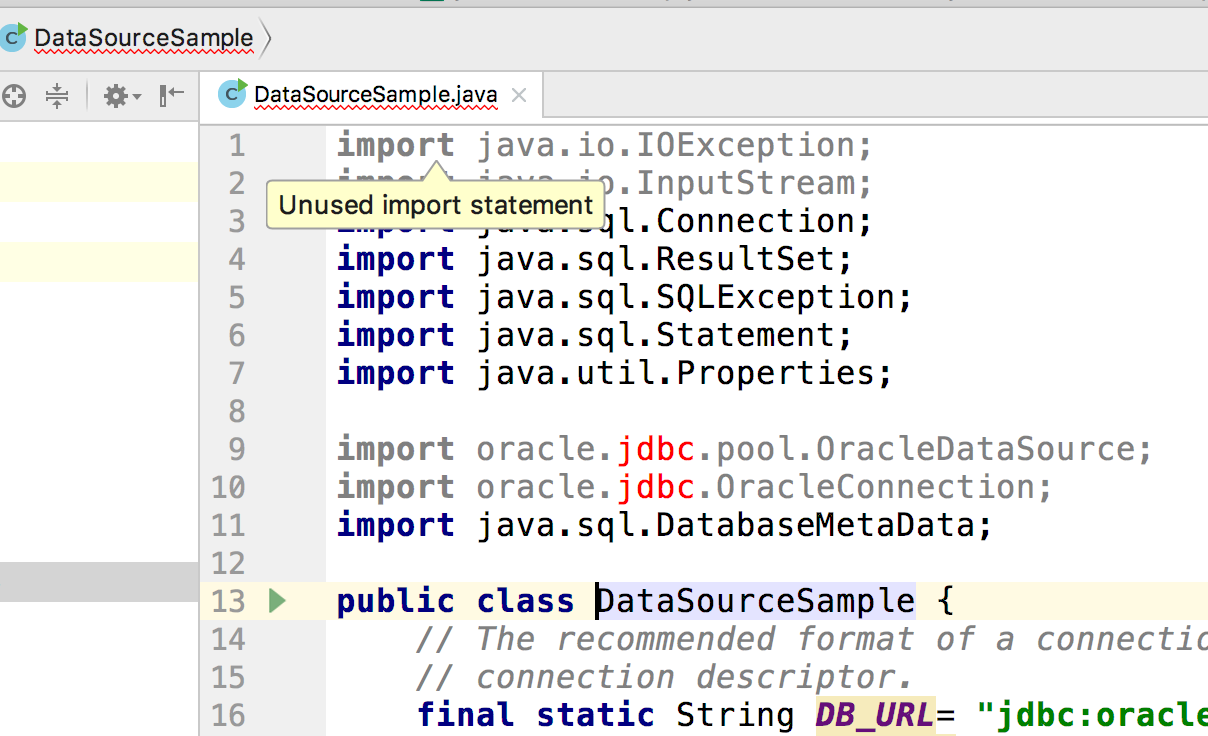Click the class icon in the breadcrumb bar
1208x736 pixels.
pyautogui.click(x=14, y=37)
